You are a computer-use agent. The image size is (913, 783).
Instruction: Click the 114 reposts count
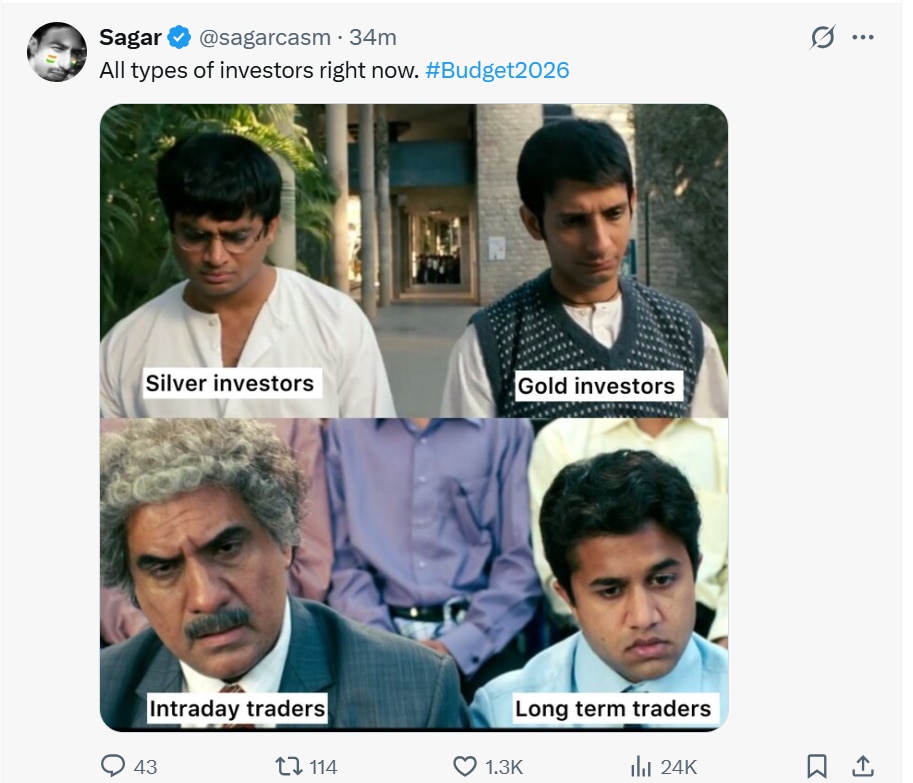pos(323,767)
